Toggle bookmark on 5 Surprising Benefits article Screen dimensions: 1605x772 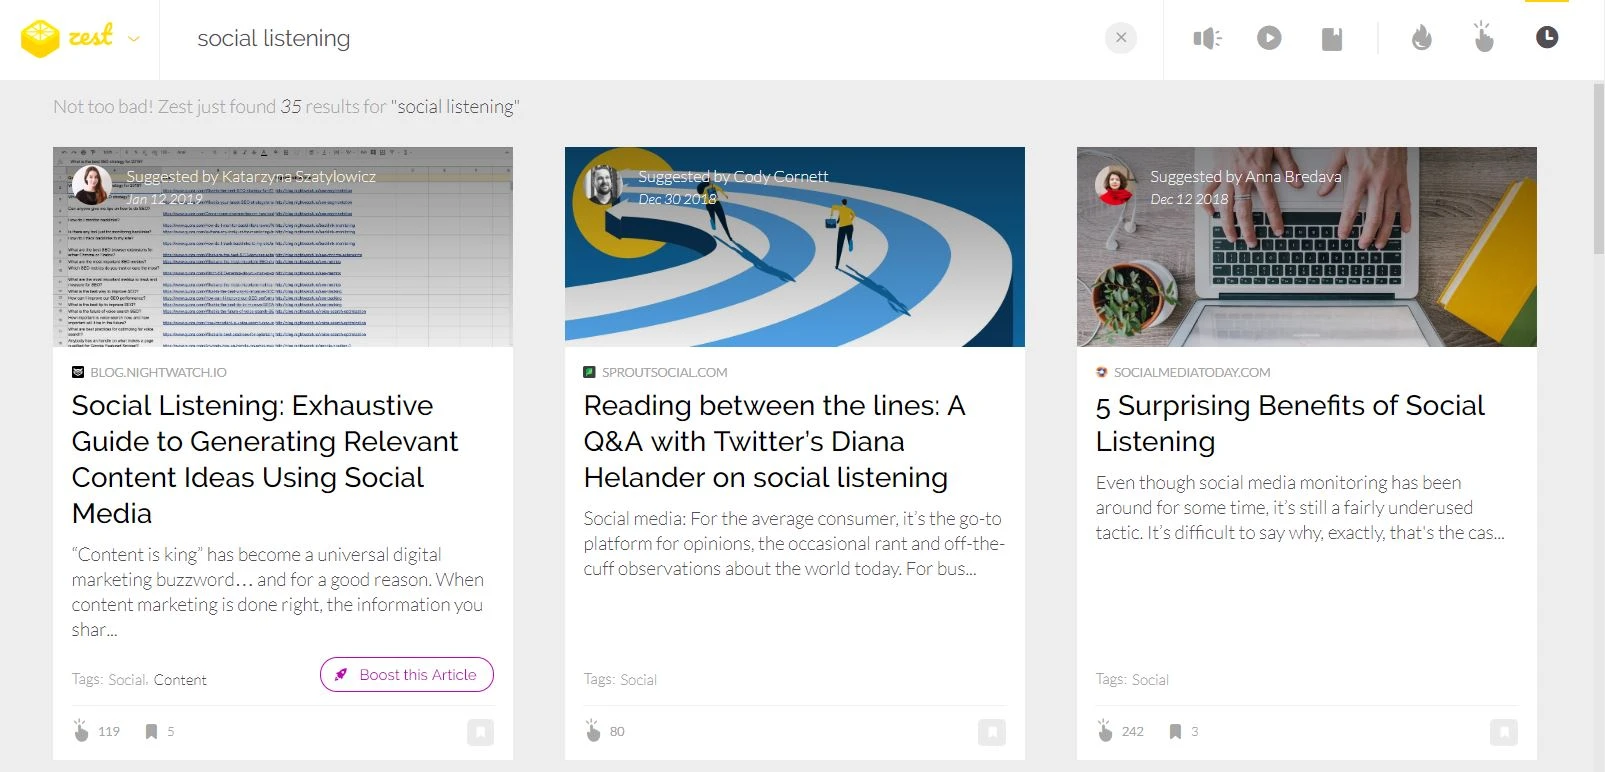coord(1504,732)
